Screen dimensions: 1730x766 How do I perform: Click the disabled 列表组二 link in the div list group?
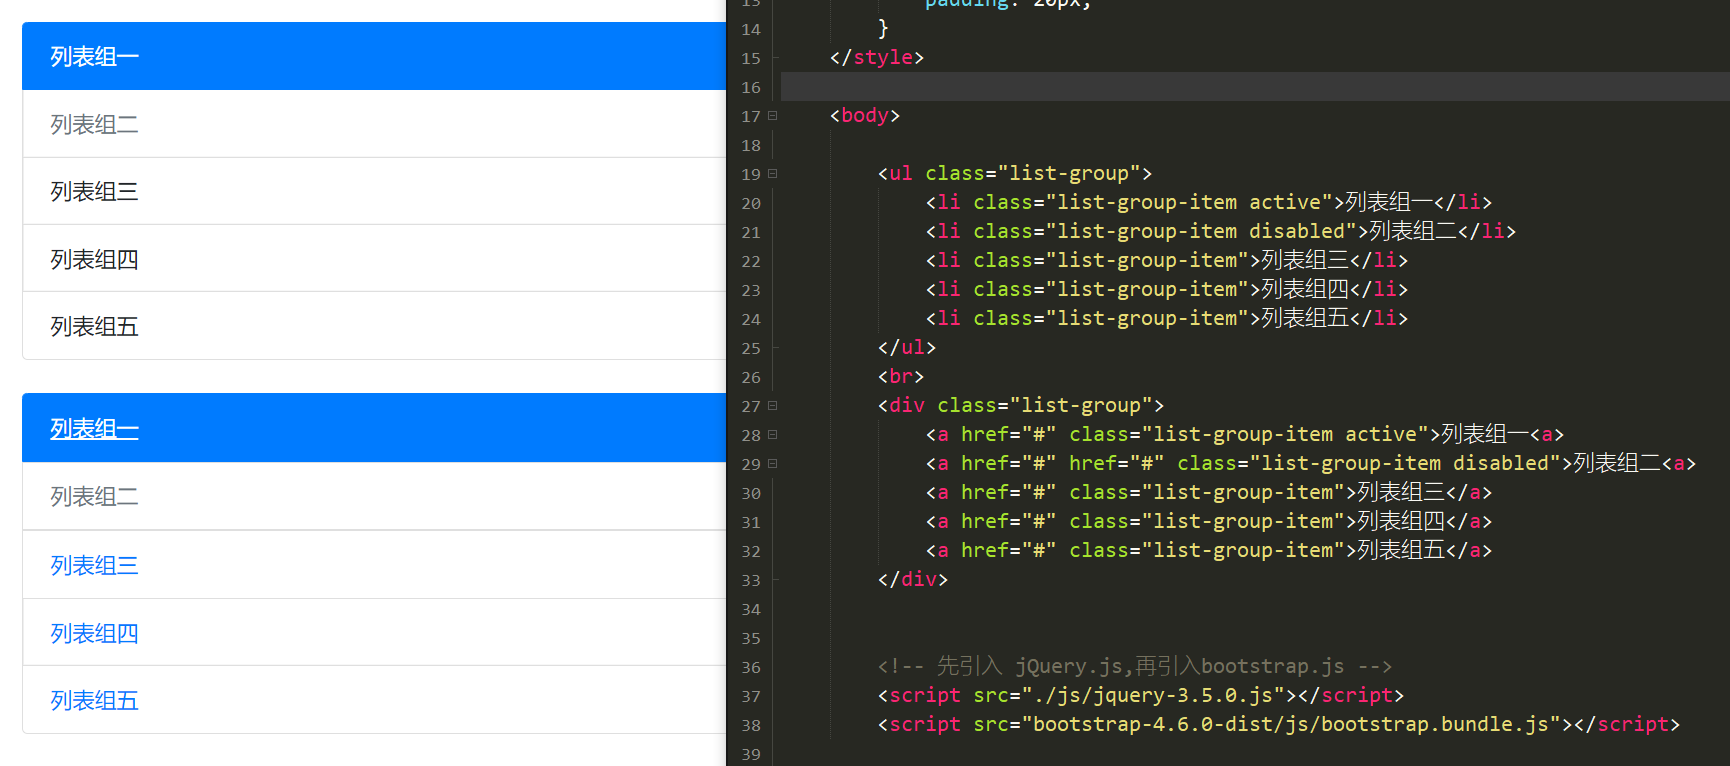click(x=374, y=496)
